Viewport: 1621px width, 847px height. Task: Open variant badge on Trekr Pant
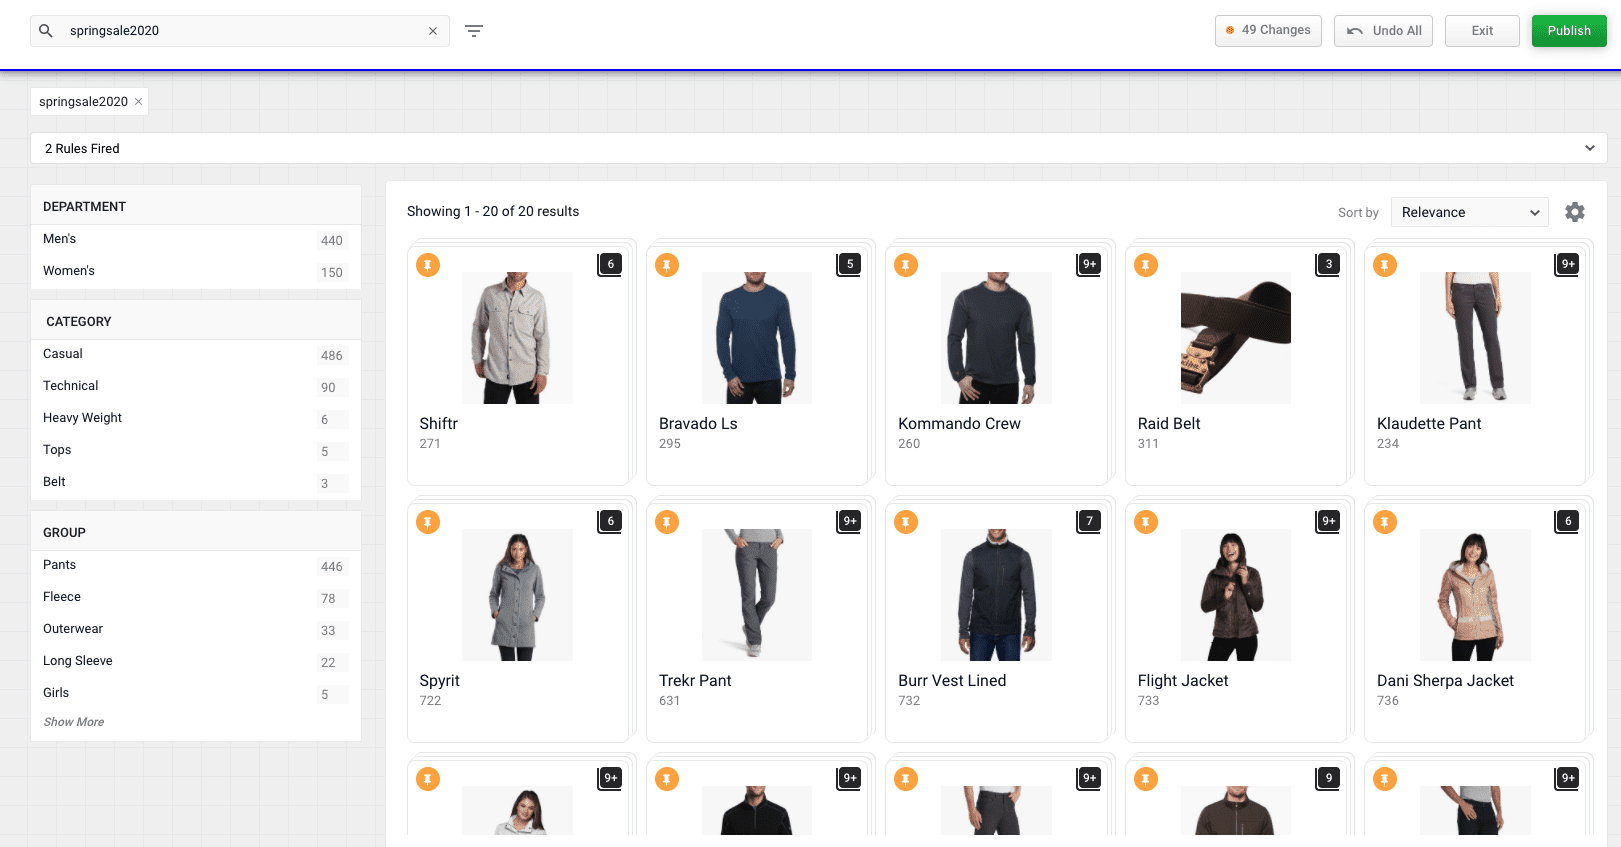(x=849, y=521)
